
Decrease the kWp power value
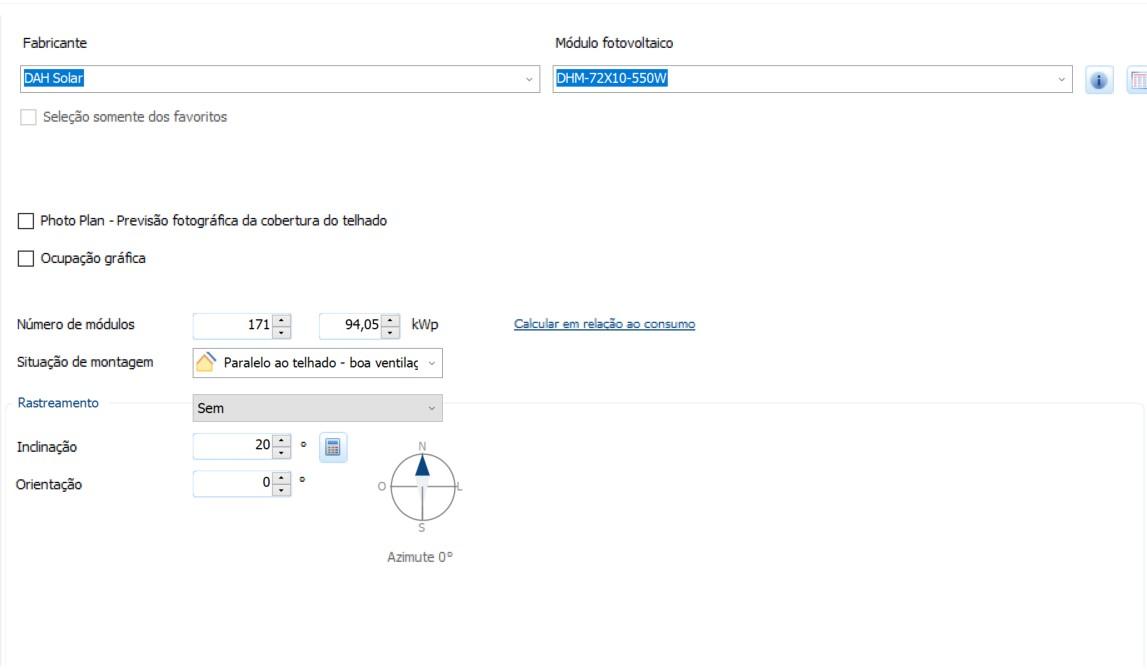pyautogui.click(x=391, y=332)
